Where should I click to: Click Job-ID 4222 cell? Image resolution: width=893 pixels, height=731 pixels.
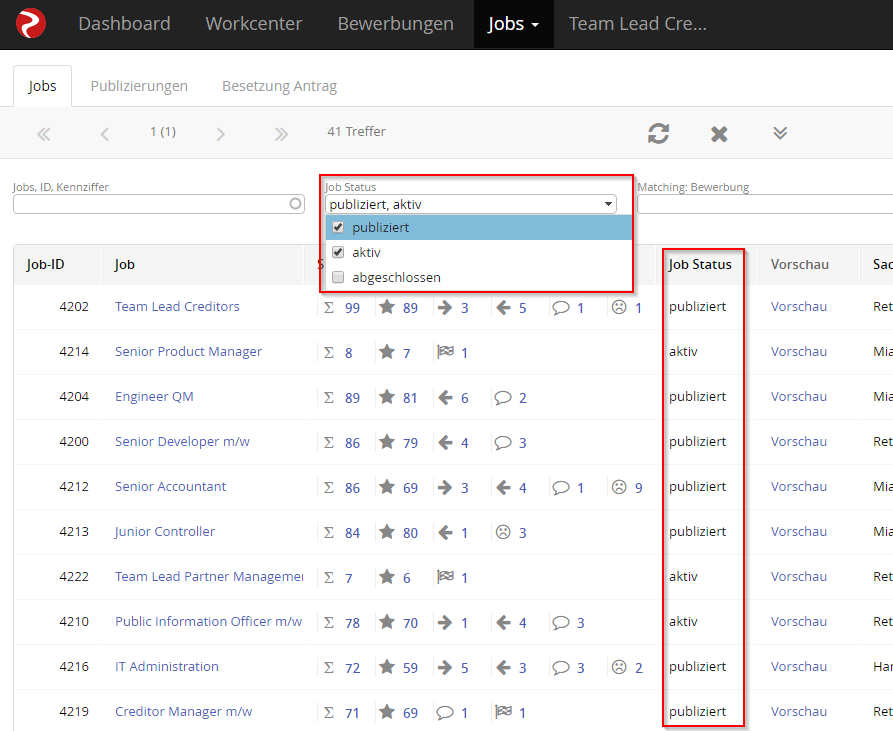click(74, 576)
